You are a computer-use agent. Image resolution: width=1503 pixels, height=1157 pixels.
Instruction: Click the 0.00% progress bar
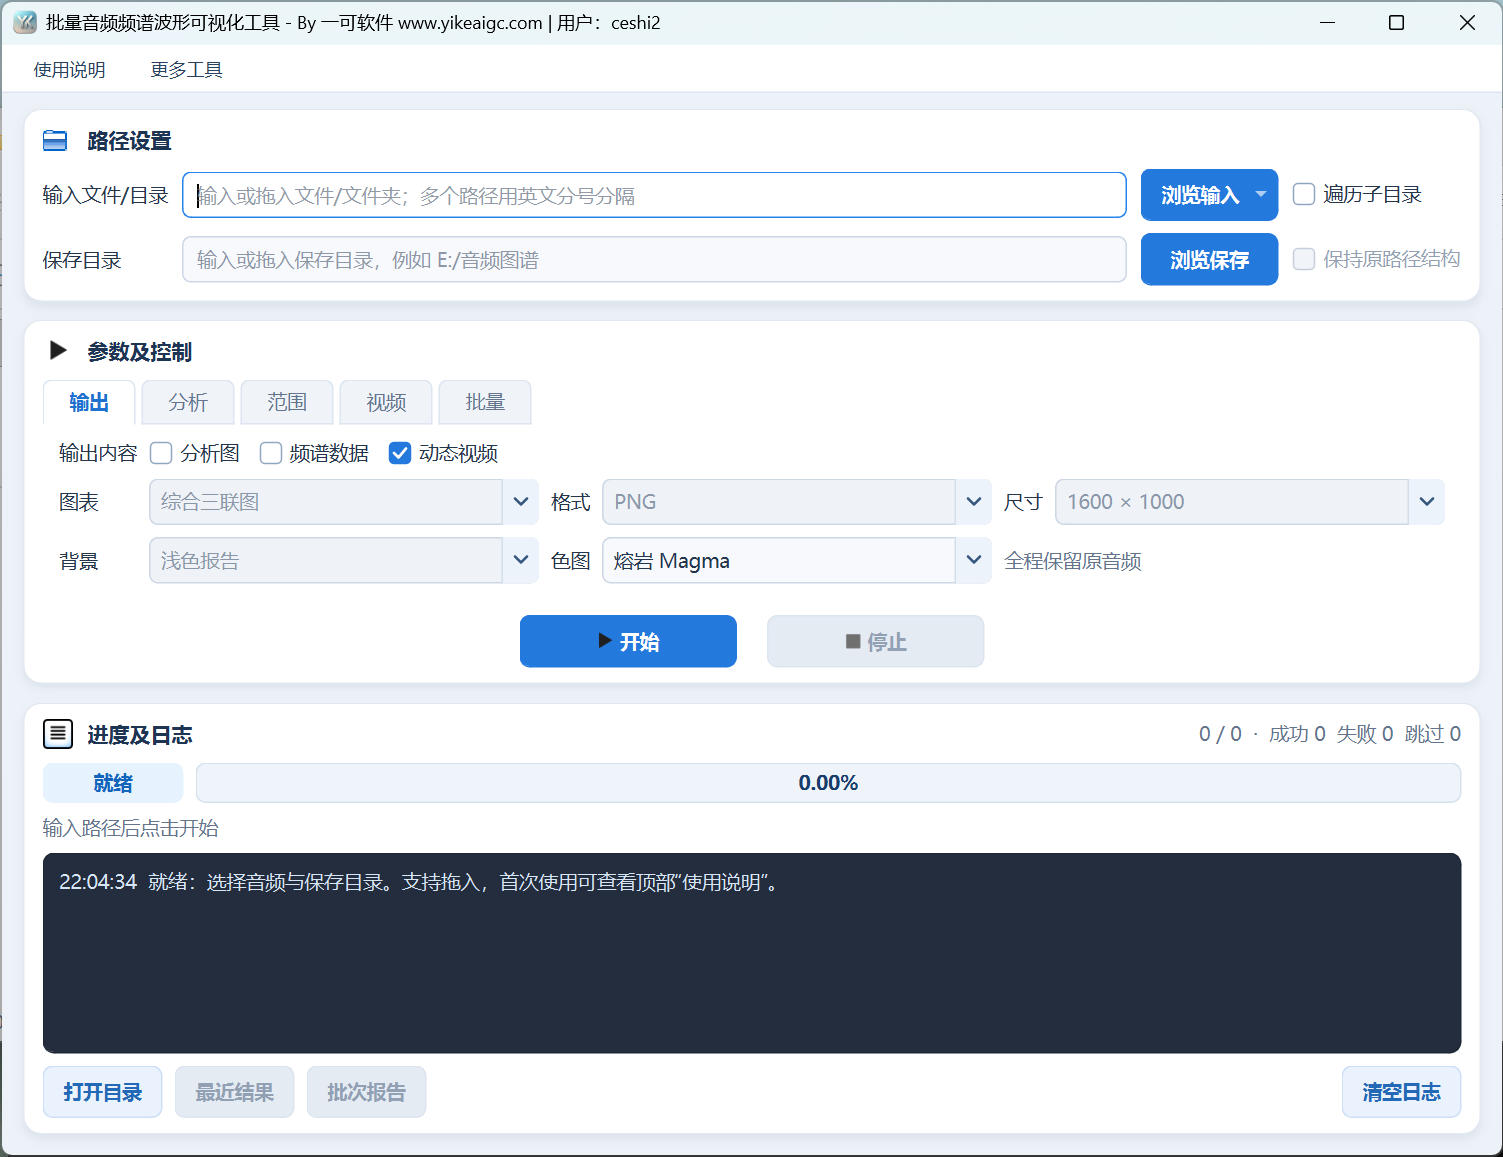click(828, 783)
